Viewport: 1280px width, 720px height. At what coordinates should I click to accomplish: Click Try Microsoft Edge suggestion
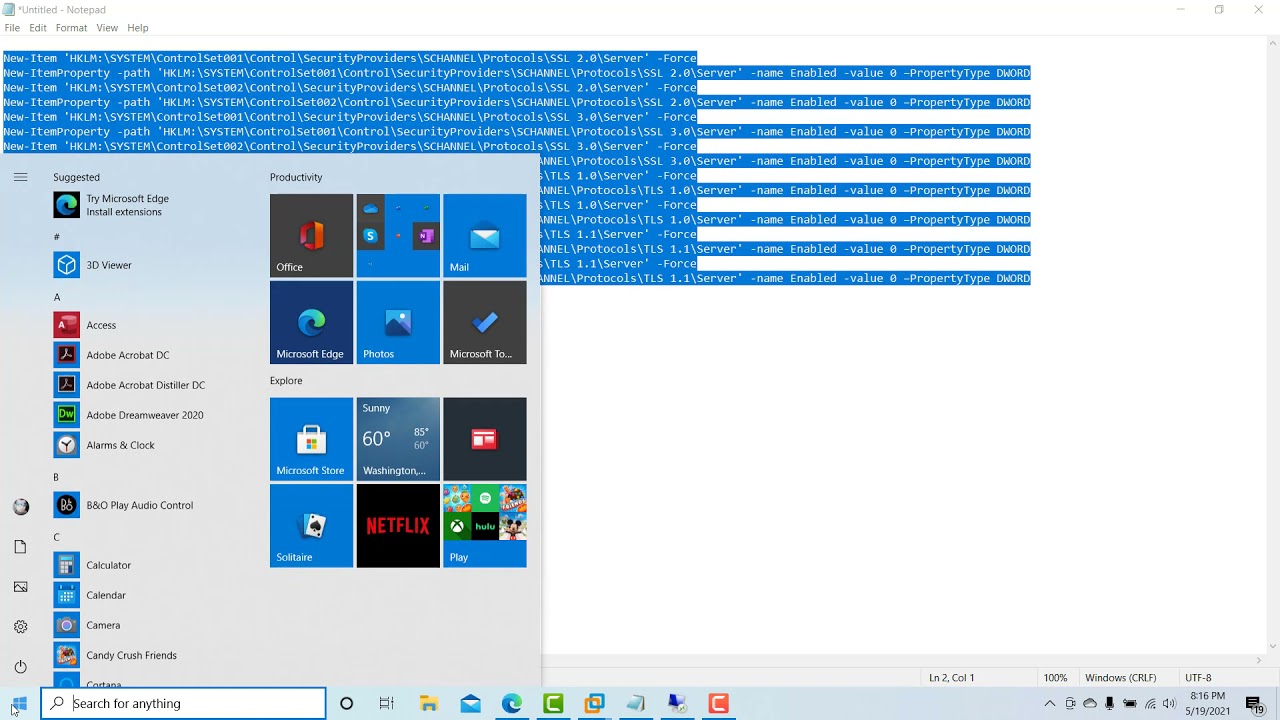tap(150, 205)
